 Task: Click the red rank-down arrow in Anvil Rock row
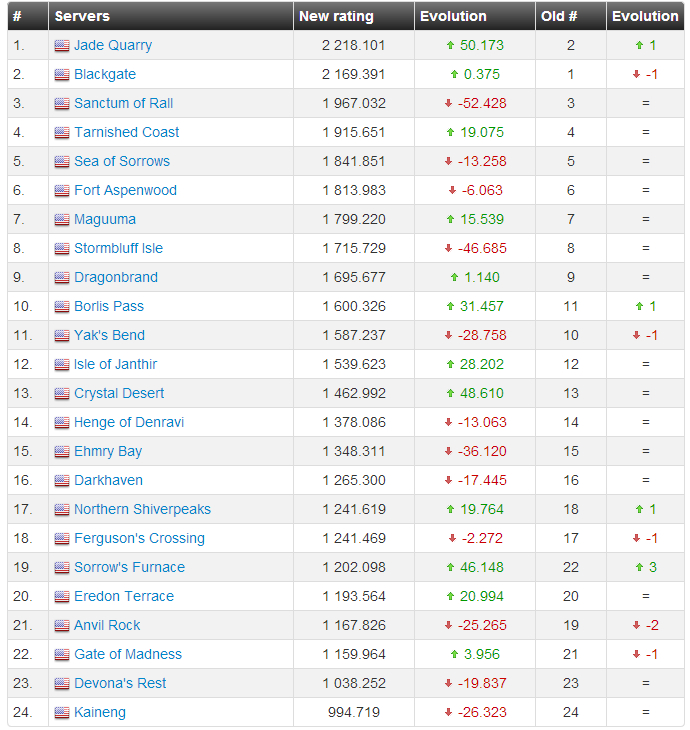click(636, 625)
